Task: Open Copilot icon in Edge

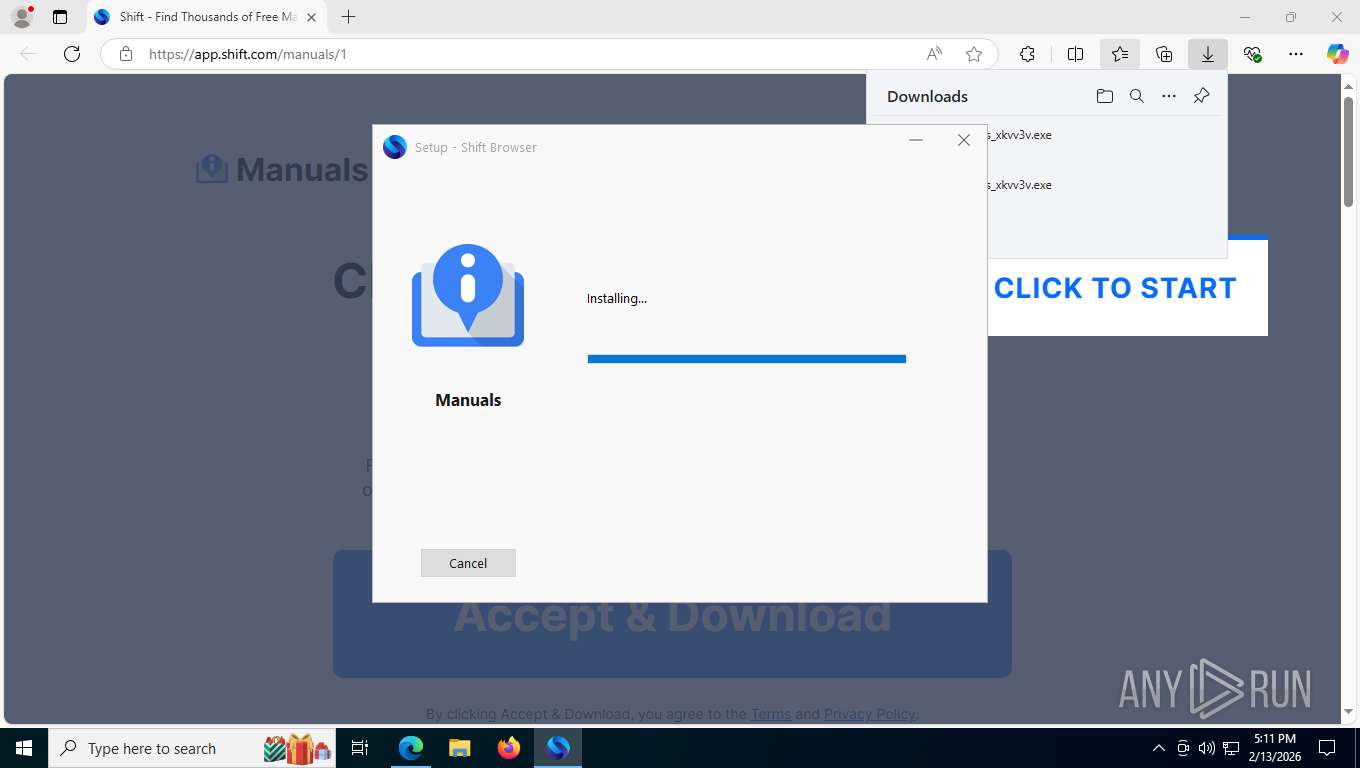Action: tap(1338, 54)
